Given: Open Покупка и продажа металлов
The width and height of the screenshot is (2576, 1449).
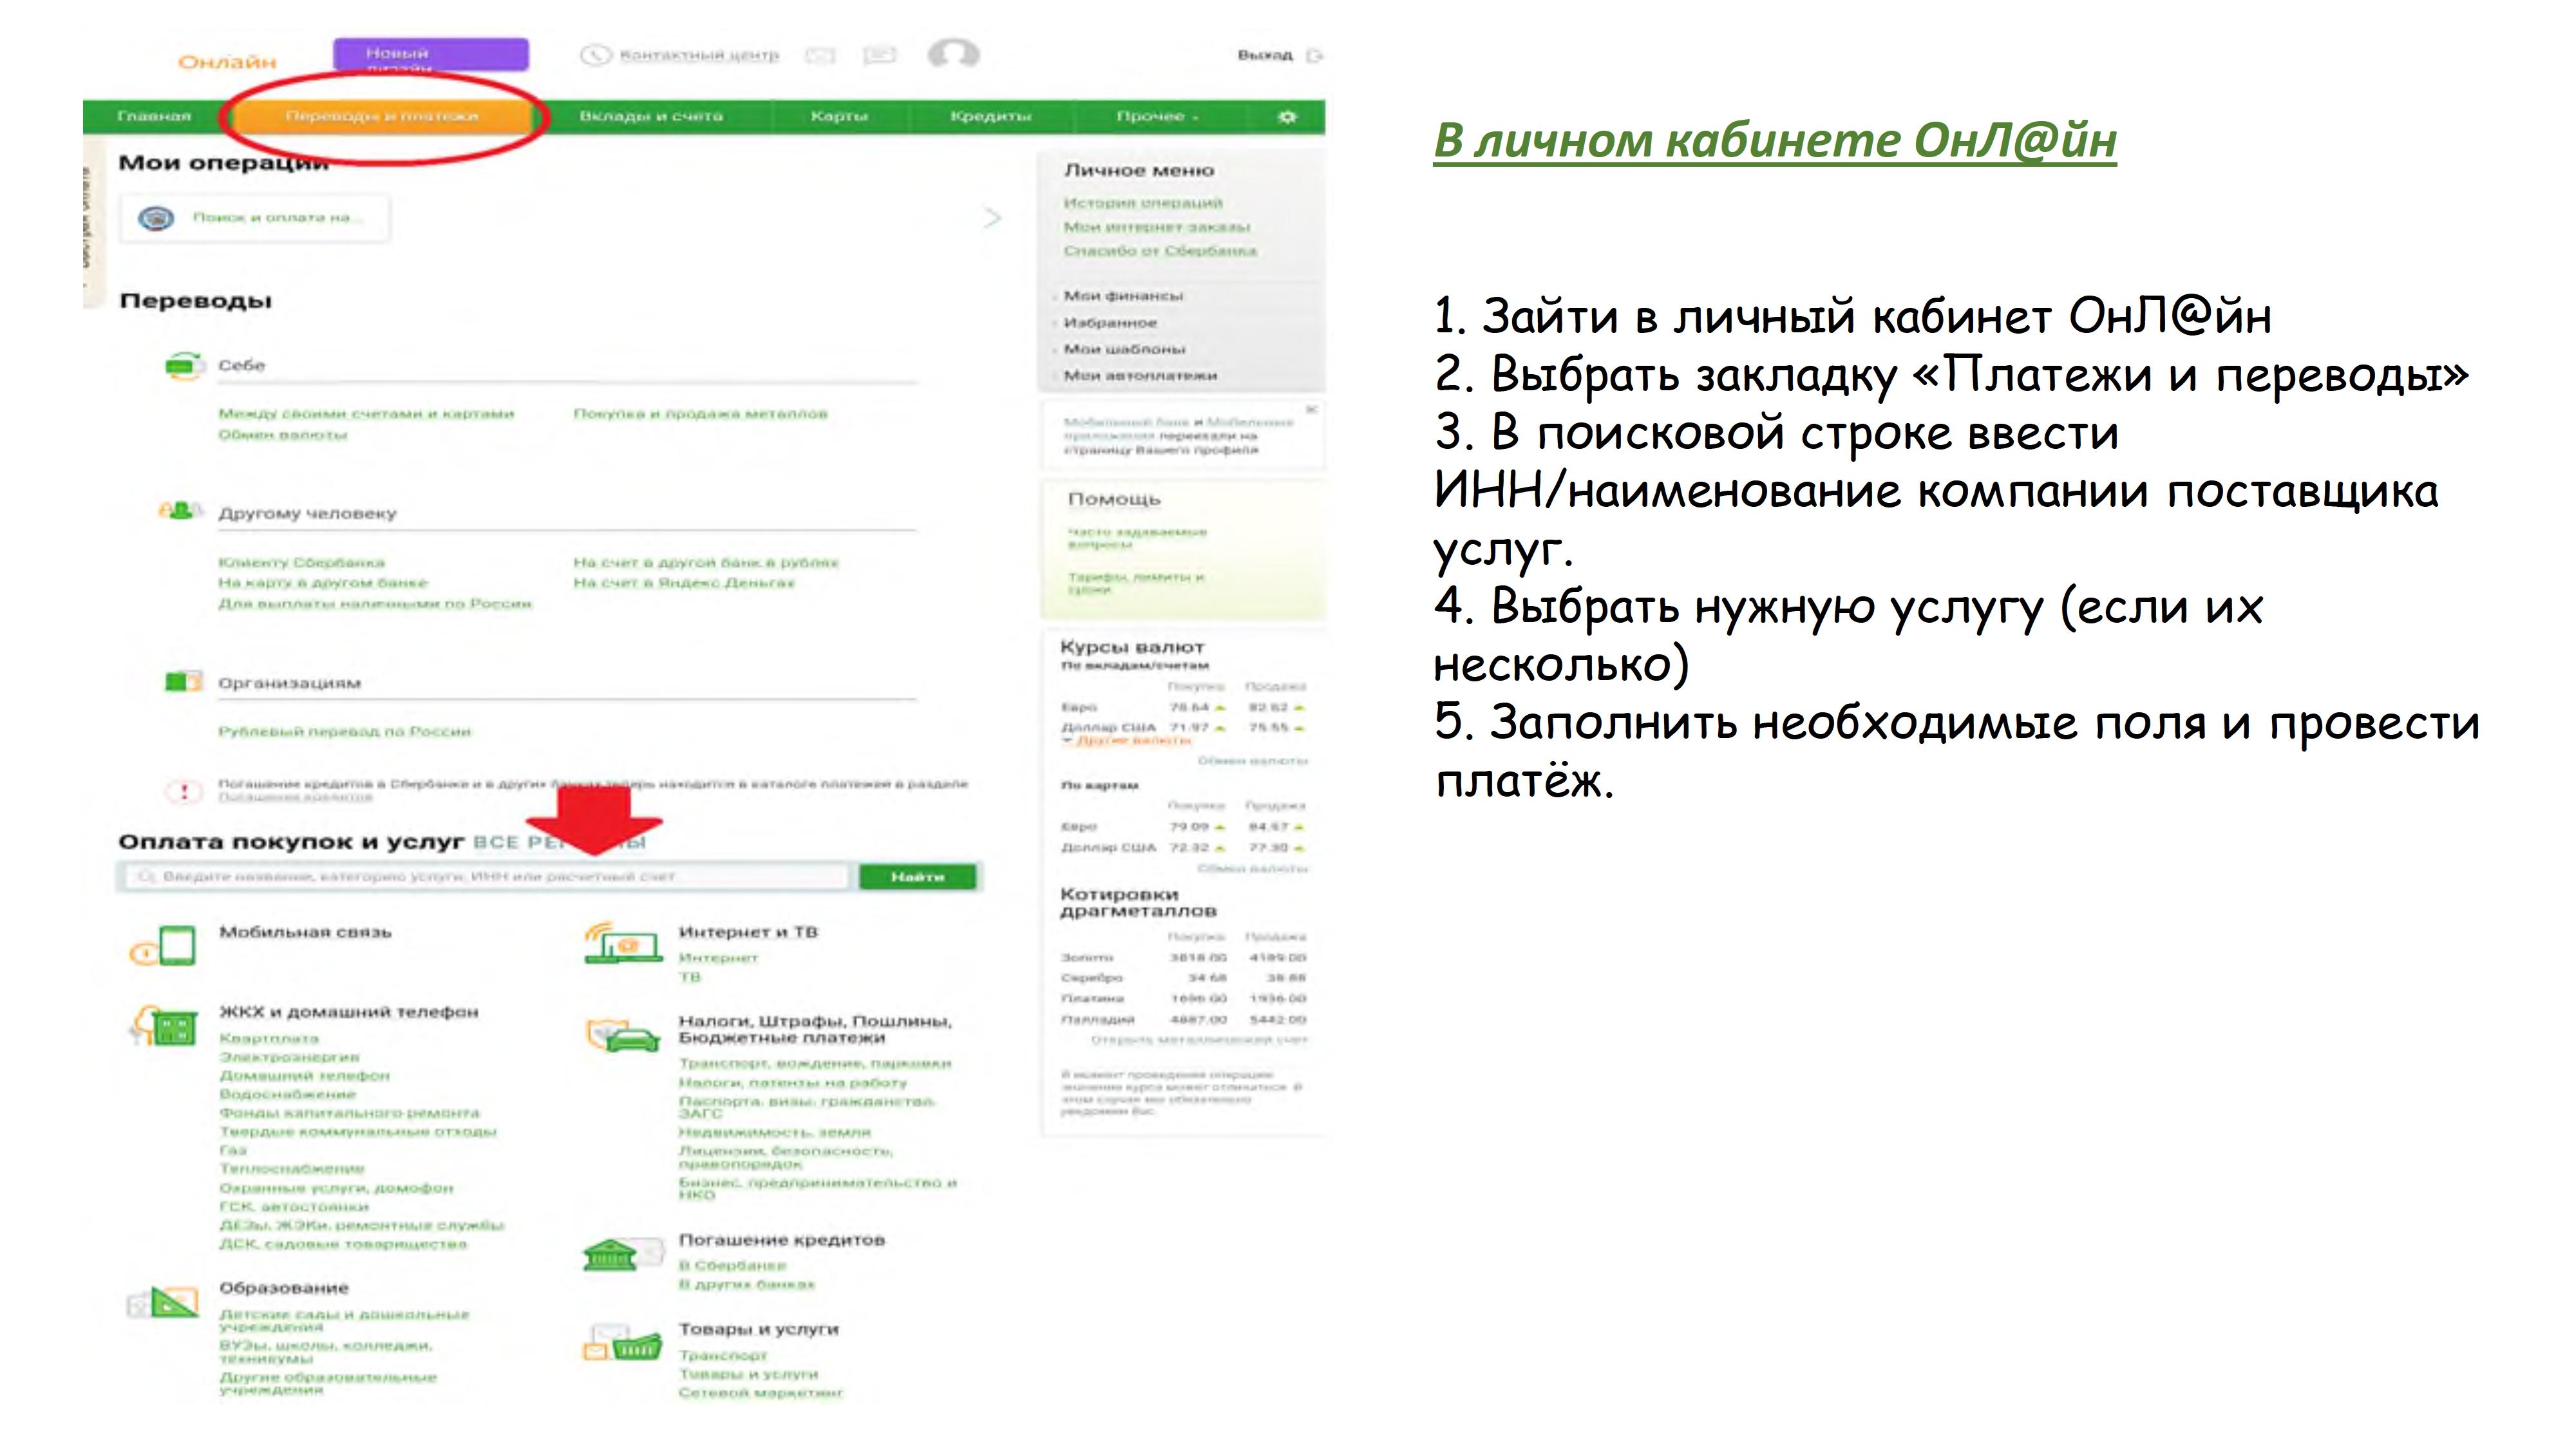Looking at the screenshot, I should (701, 414).
